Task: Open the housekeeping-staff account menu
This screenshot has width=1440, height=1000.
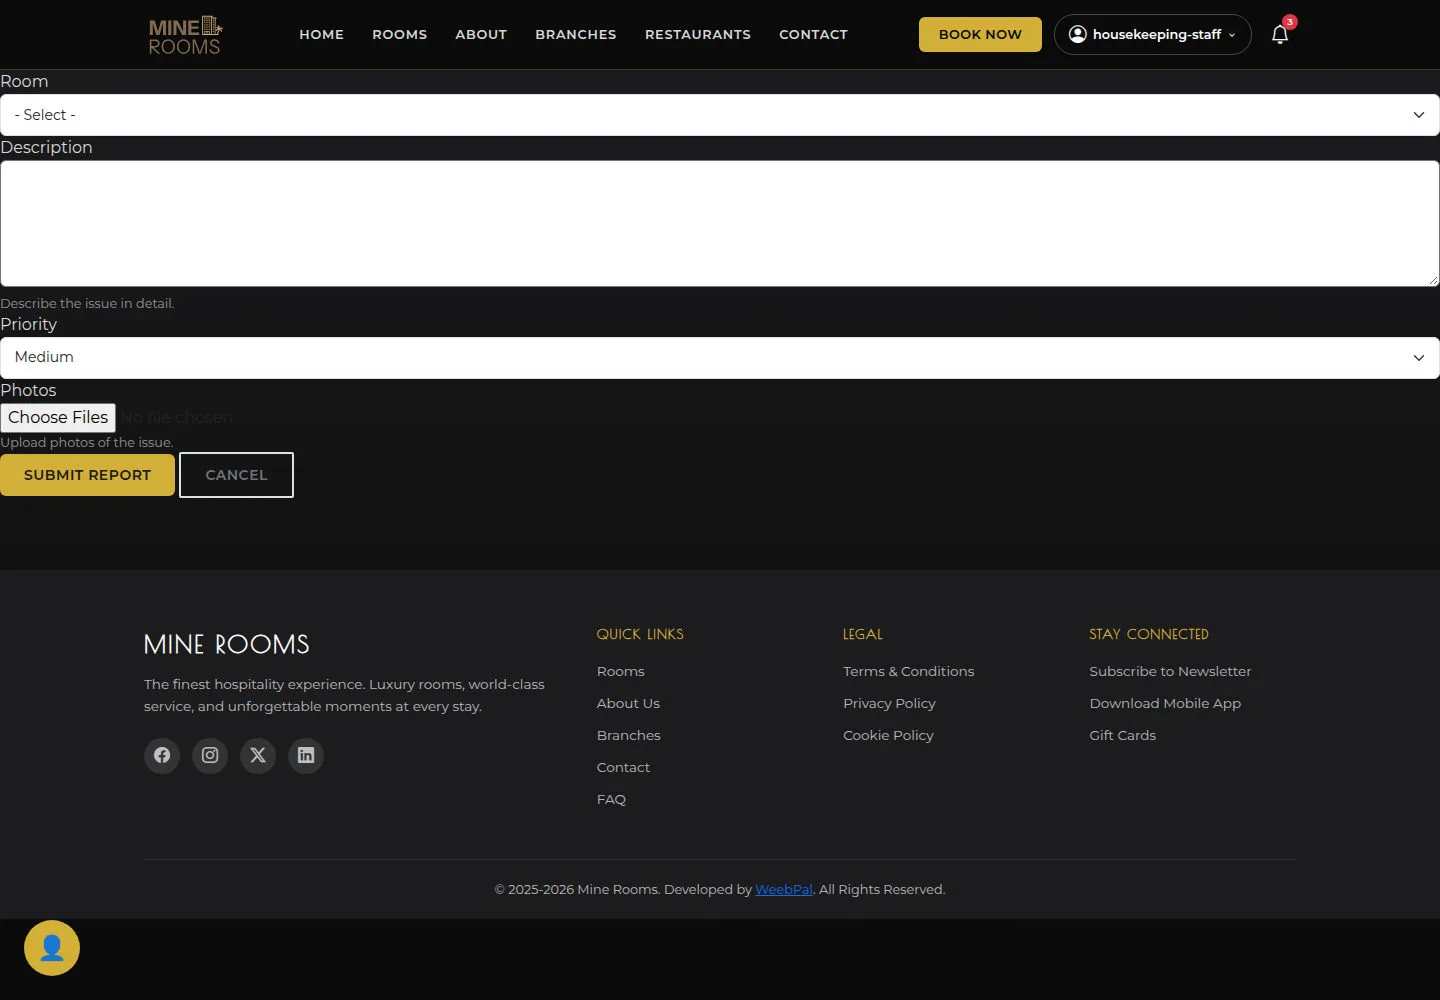Action: coord(1152,34)
